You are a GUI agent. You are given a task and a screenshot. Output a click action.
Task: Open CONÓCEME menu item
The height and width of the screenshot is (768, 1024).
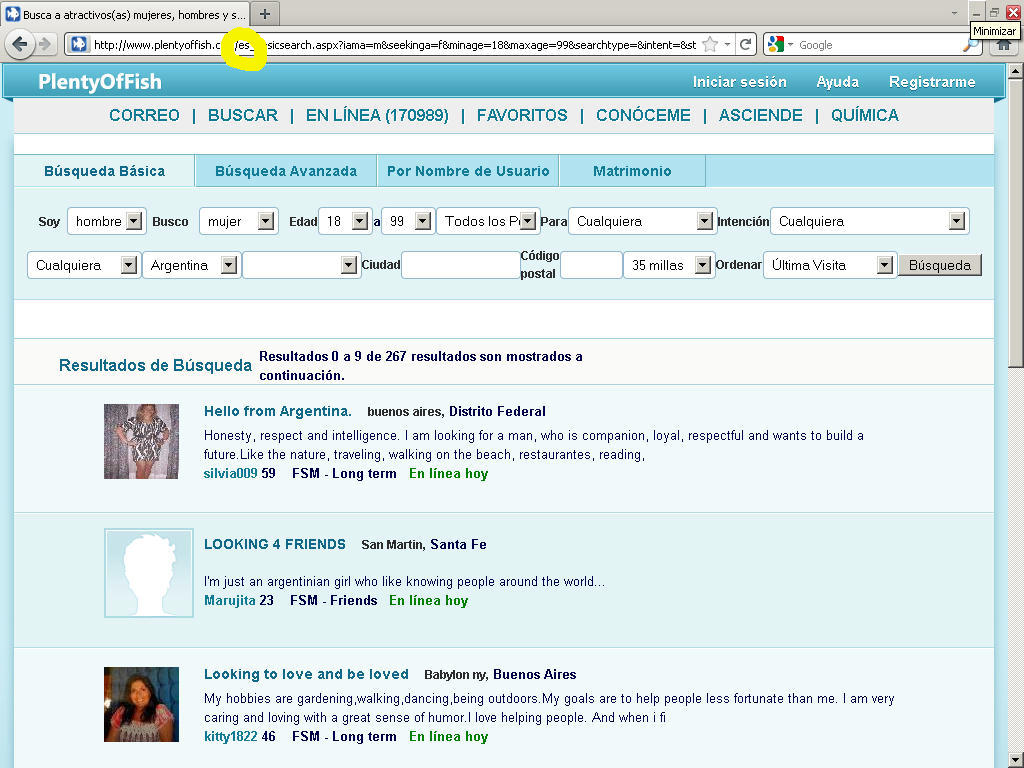(643, 115)
